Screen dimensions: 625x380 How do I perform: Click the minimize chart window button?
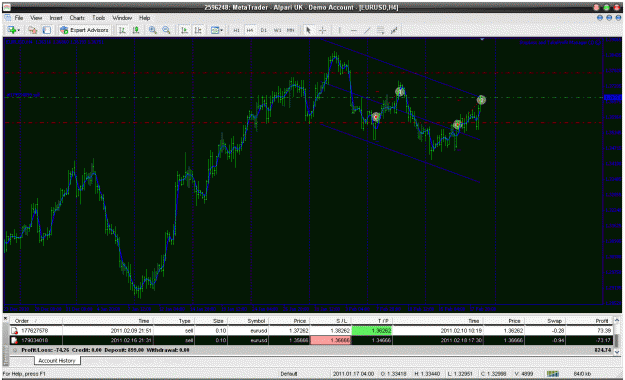coord(599,18)
